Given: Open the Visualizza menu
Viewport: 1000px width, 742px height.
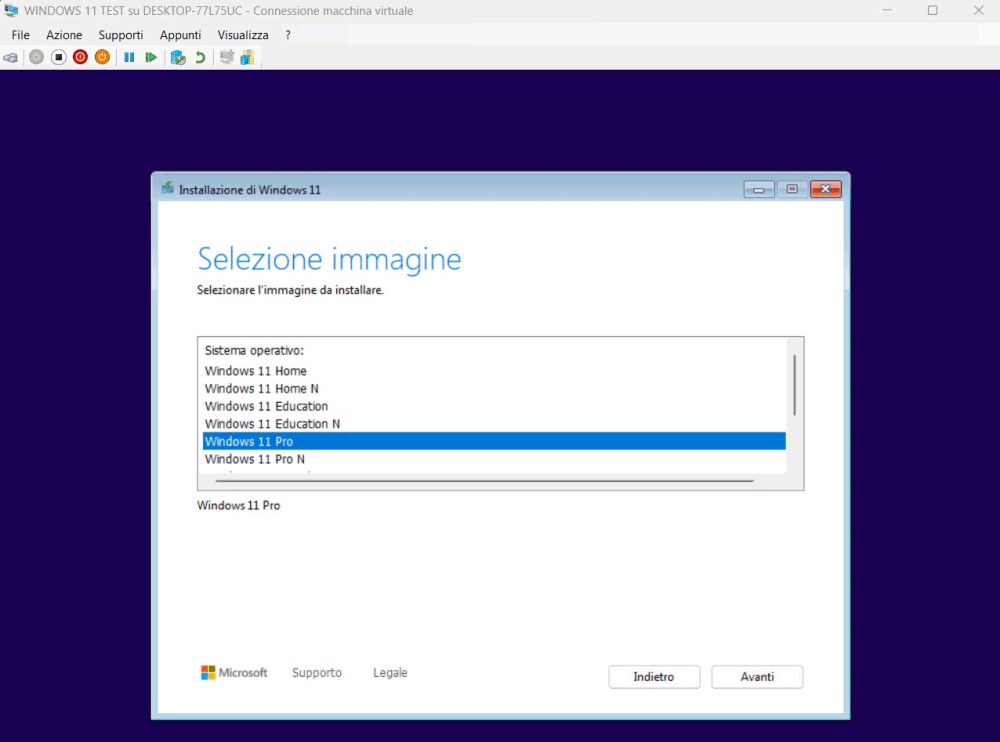Looking at the screenshot, I should 243,35.
